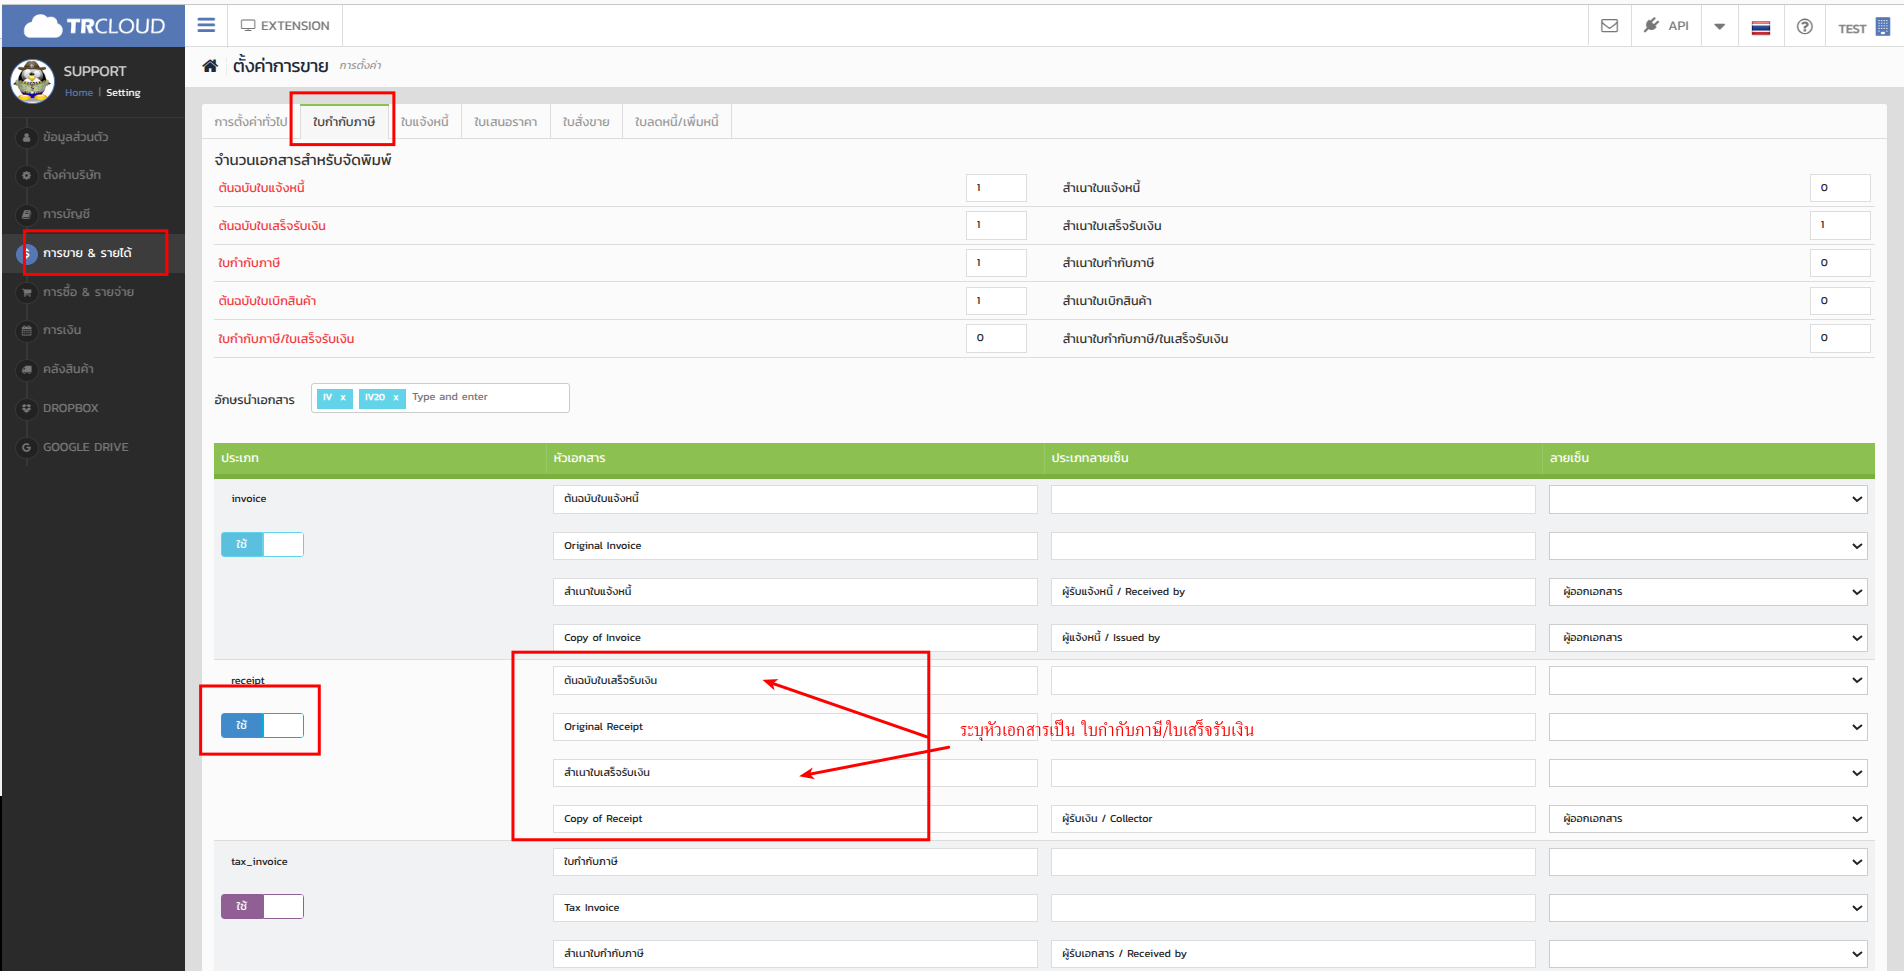The height and width of the screenshot is (971, 1904).
Task: Click the API plug icon
Action: (x=1652, y=26)
